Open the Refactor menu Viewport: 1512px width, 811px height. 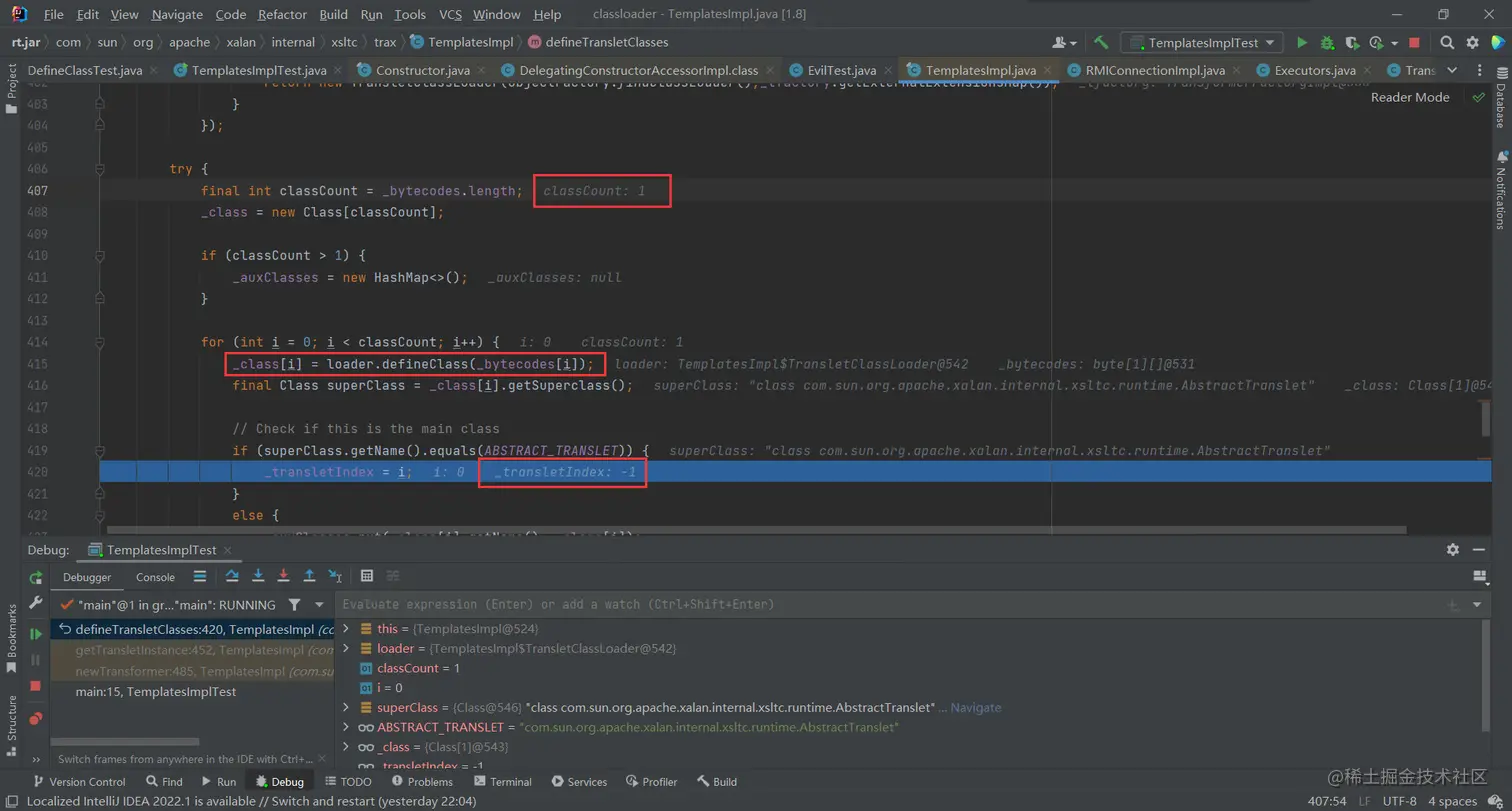pyautogui.click(x=283, y=15)
